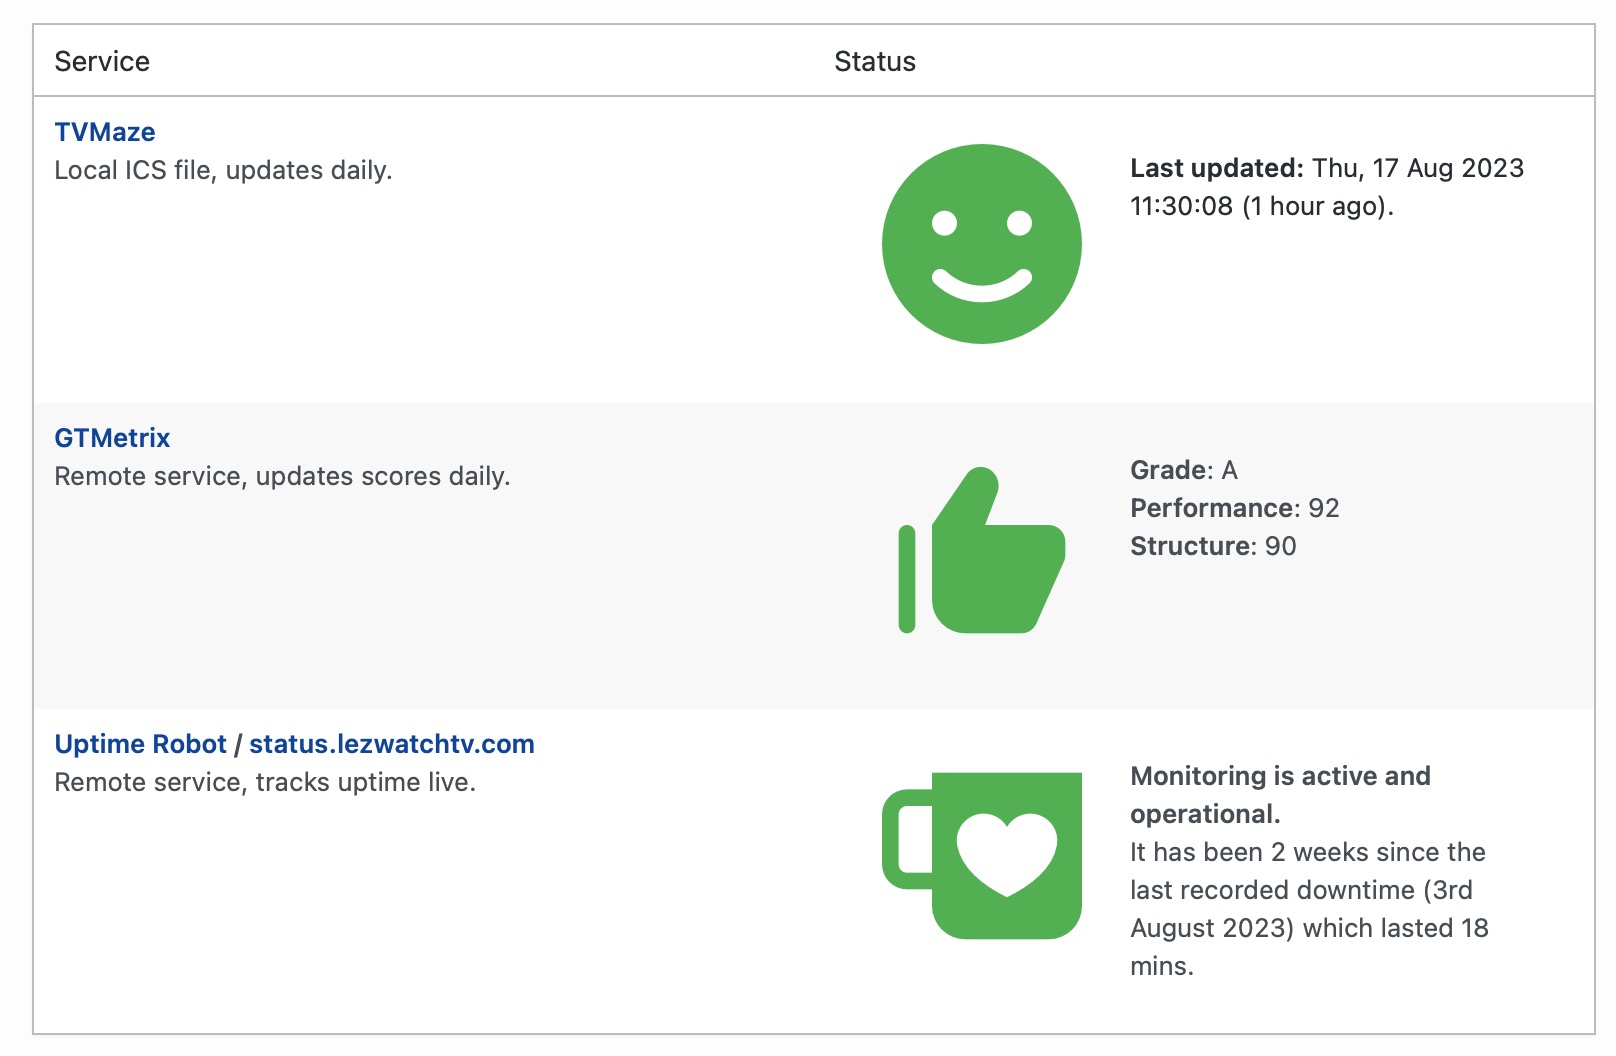1616x1056 pixels.
Task: Click the green smiley face icon
Action: (x=981, y=244)
